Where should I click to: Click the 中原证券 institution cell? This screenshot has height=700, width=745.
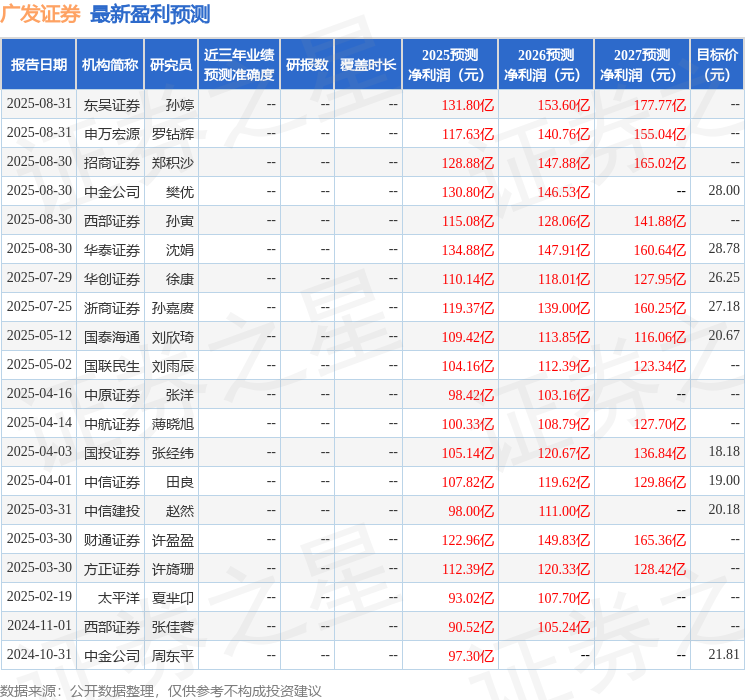[112, 395]
